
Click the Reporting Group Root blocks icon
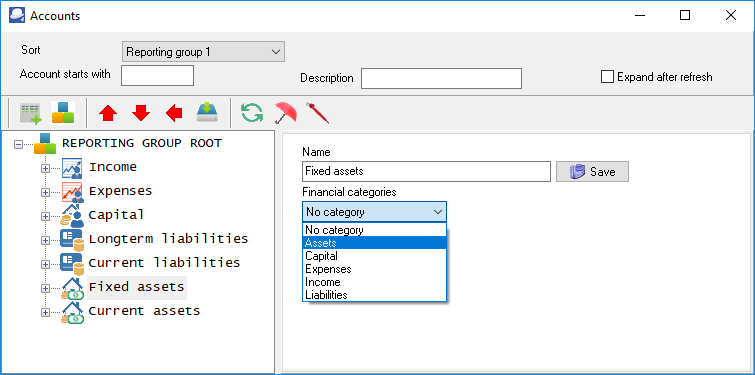45,143
